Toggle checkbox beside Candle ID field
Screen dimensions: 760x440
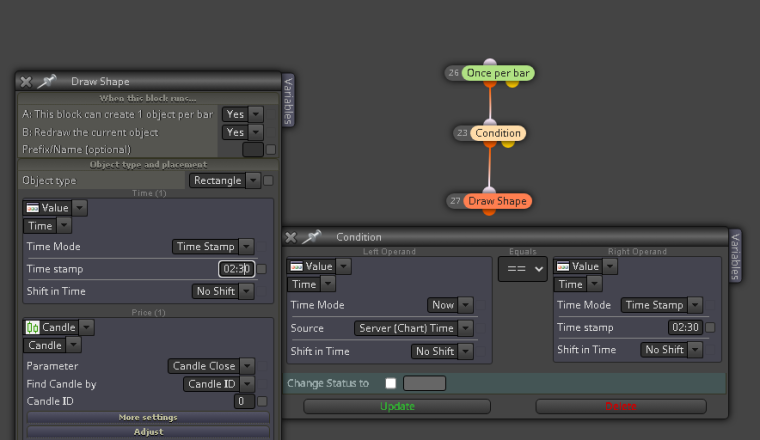pyautogui.click(x=262, y=401)
